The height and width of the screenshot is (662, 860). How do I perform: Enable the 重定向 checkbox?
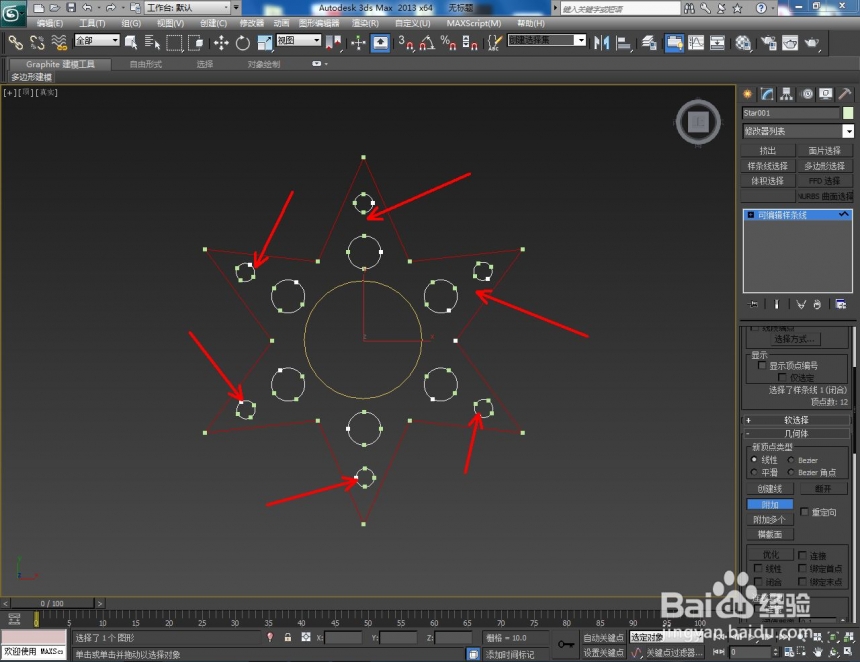pos(804,512)
